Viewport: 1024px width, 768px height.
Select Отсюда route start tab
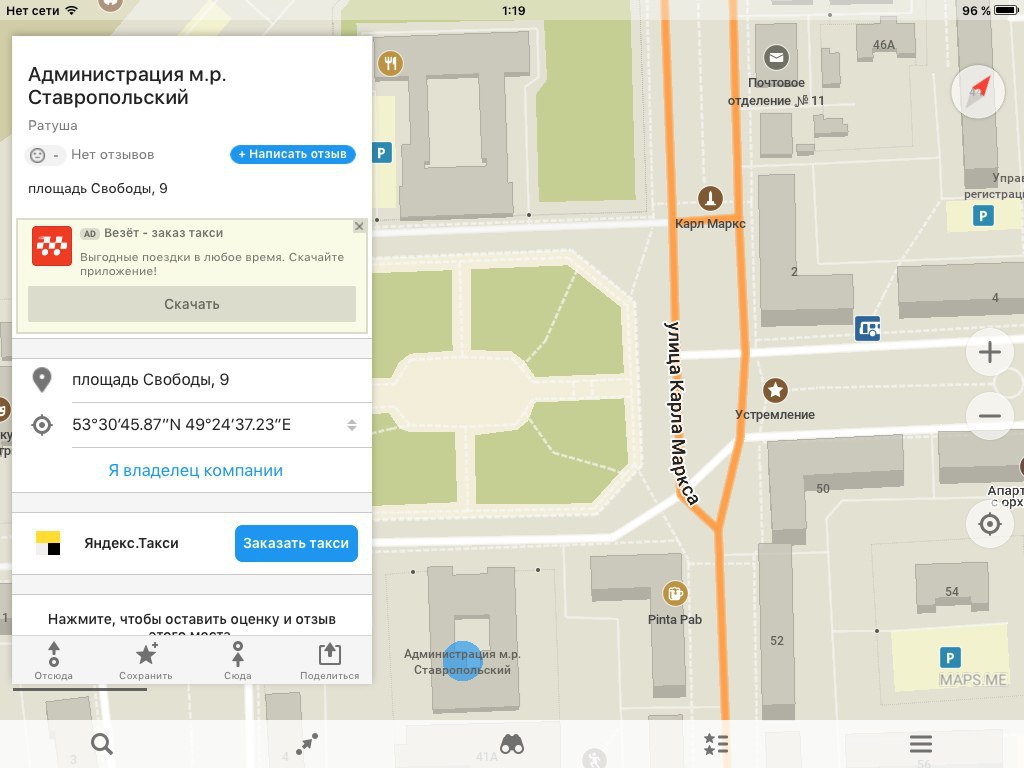[x=54, y=661]
